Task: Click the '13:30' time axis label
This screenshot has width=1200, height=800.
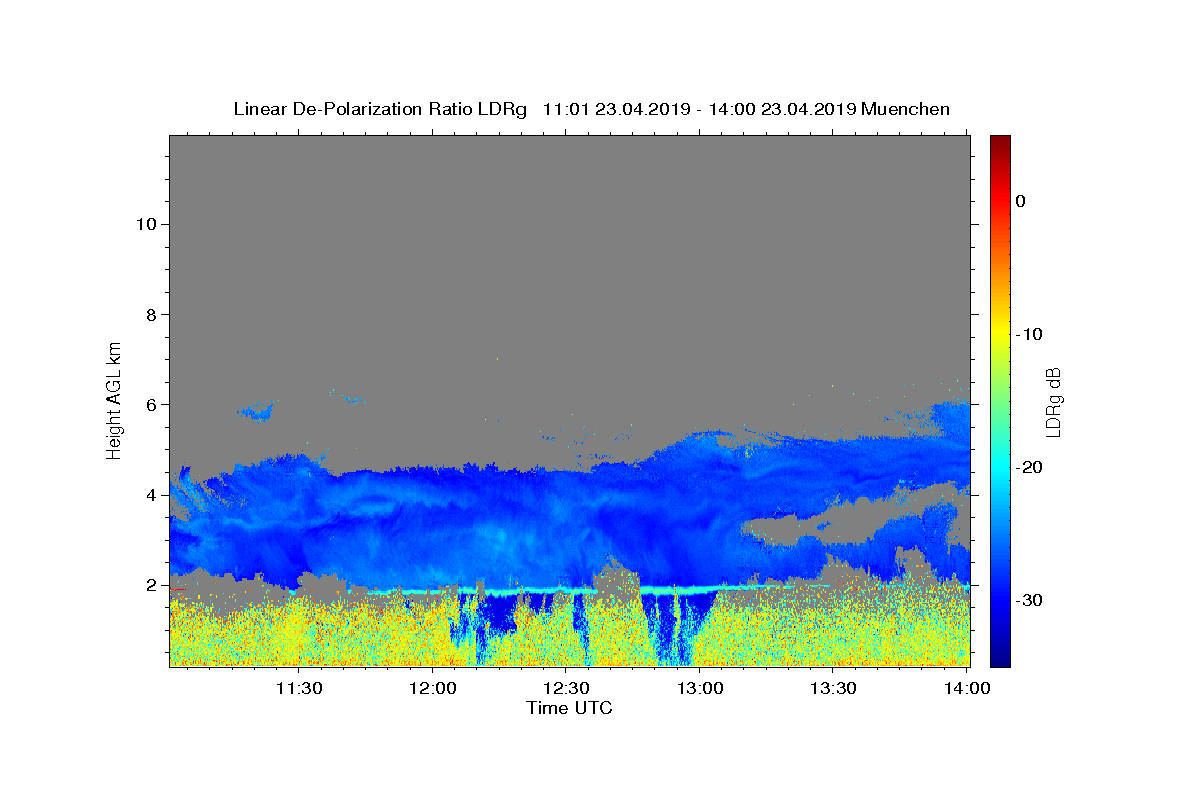Action: [x=833, y=689]
